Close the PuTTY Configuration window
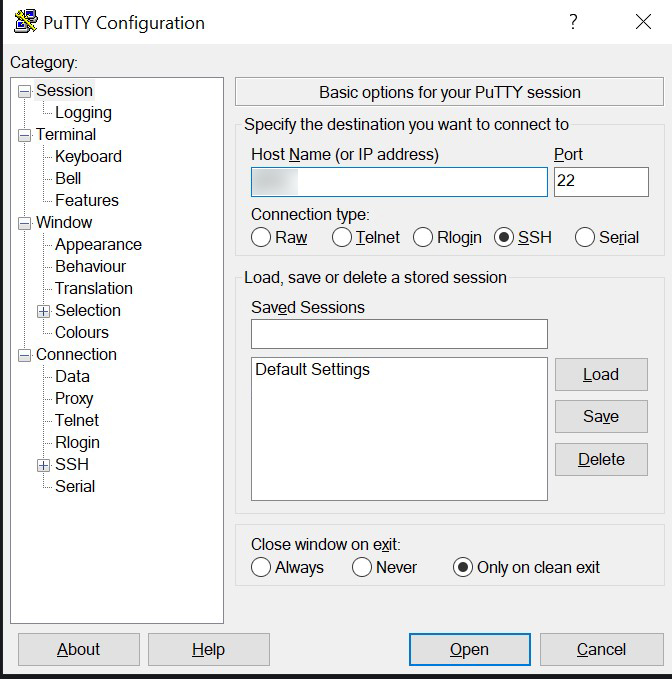 pos(643,21)
